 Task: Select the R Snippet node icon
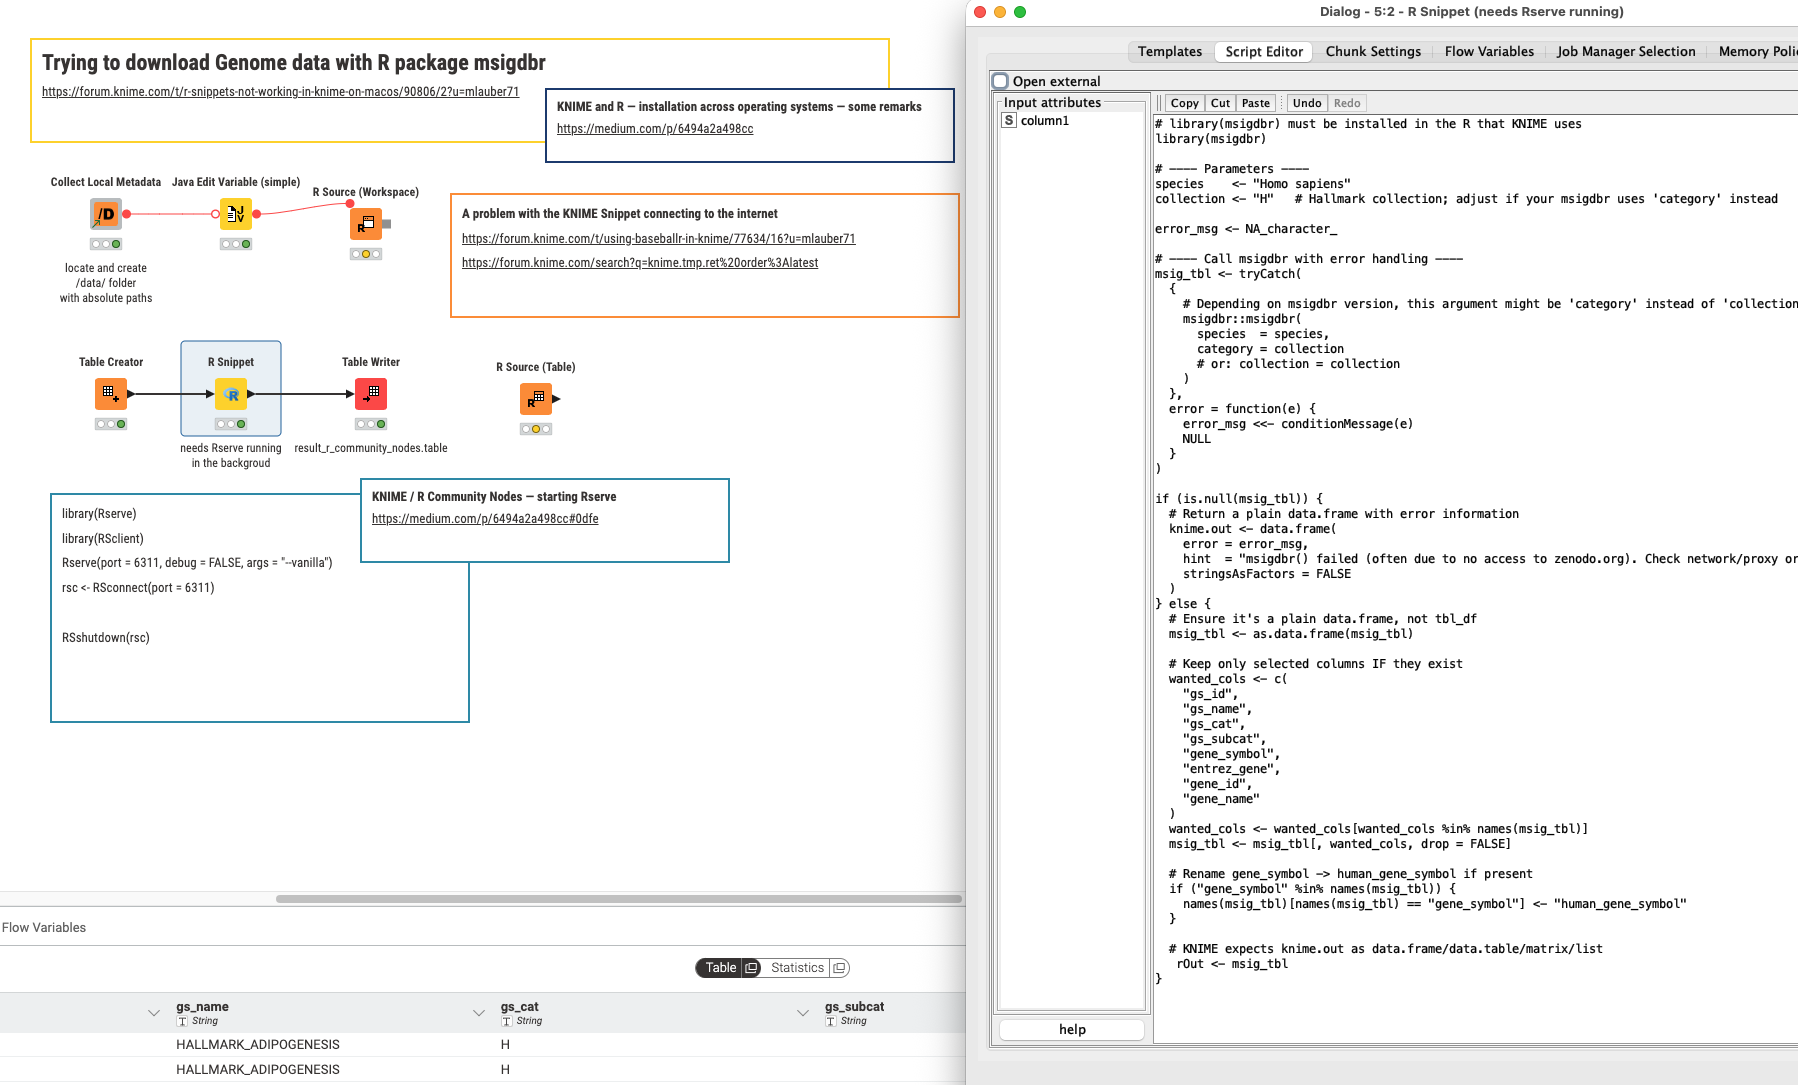pos(231,394)
